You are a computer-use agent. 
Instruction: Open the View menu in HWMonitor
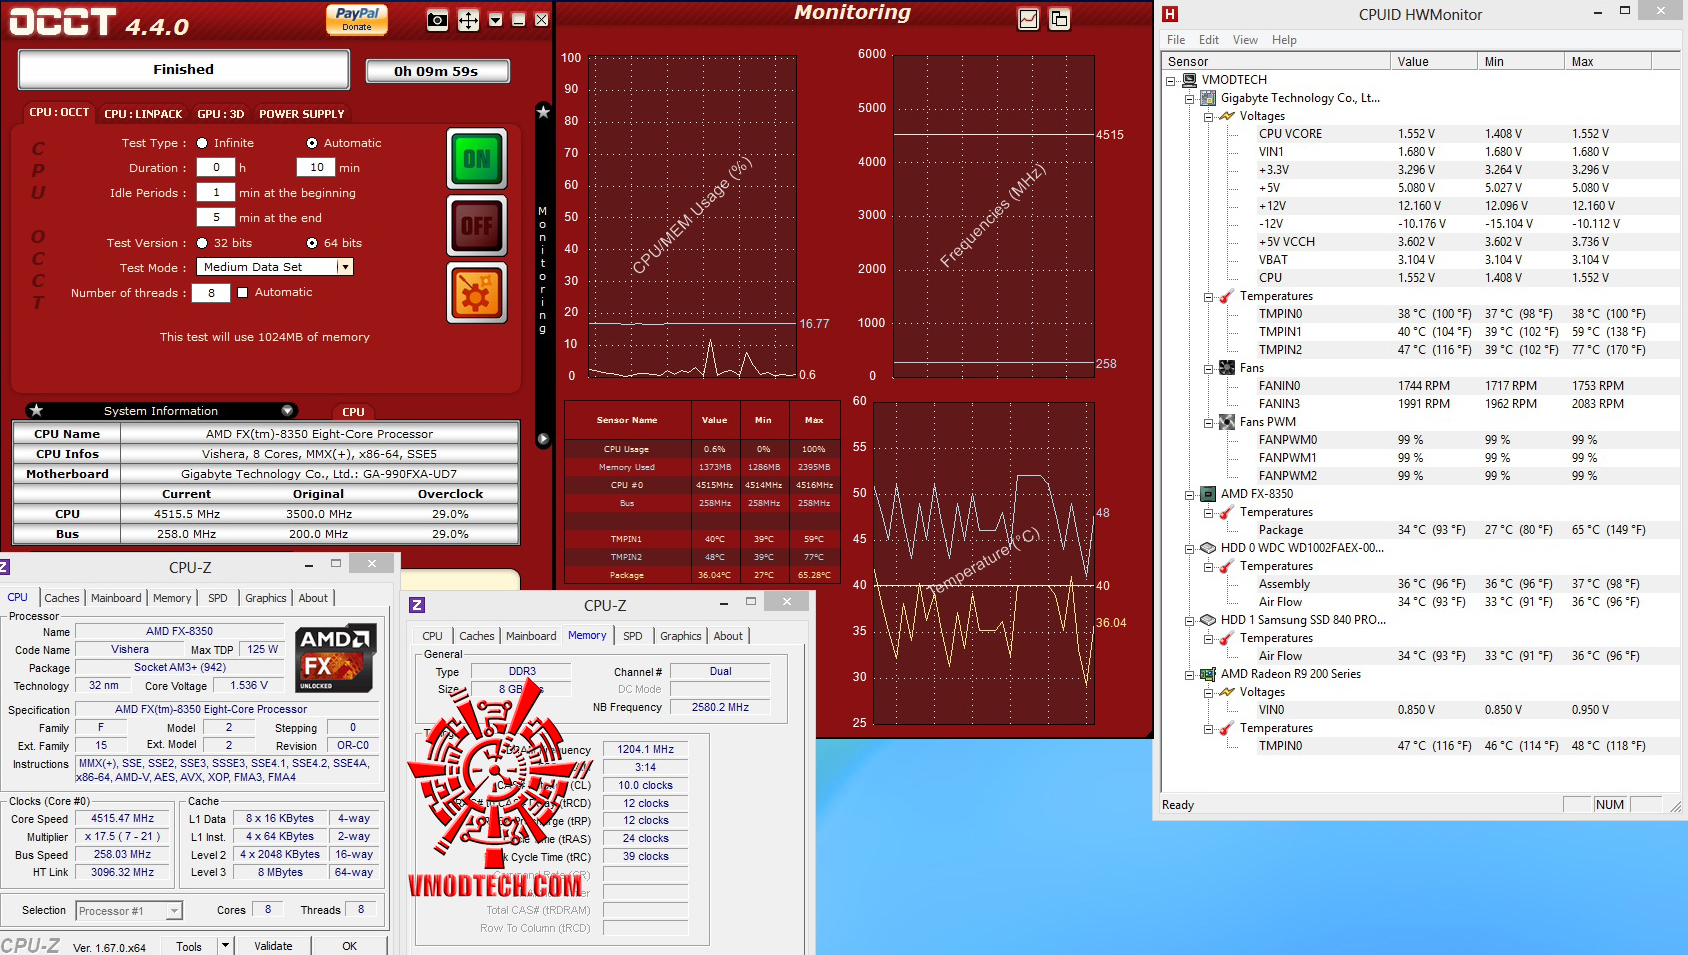1245,40
